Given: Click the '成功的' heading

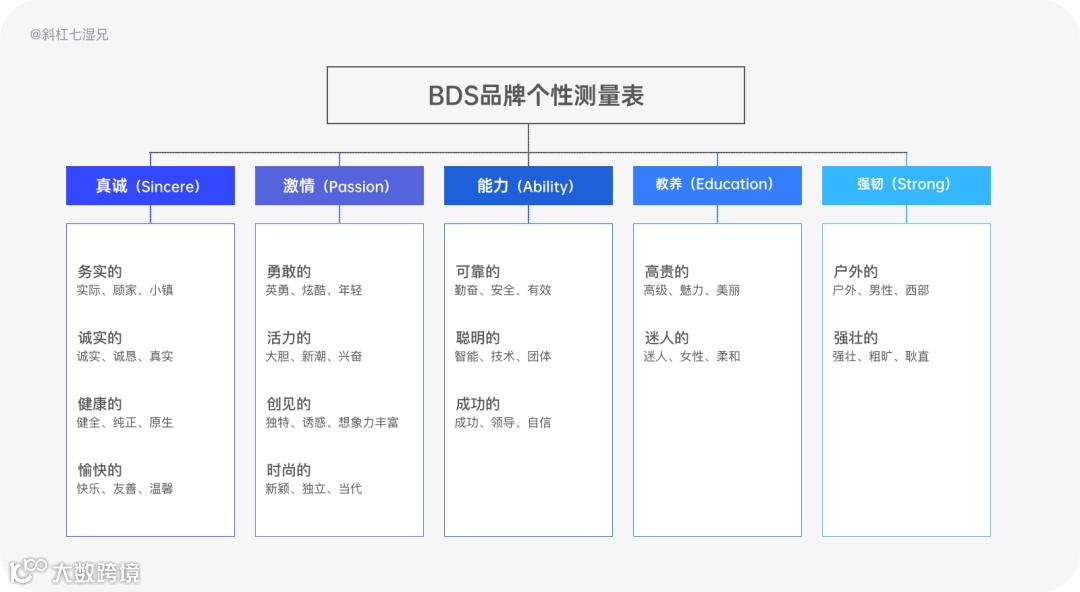Looking at the screenshot, I should pos(478,404).
